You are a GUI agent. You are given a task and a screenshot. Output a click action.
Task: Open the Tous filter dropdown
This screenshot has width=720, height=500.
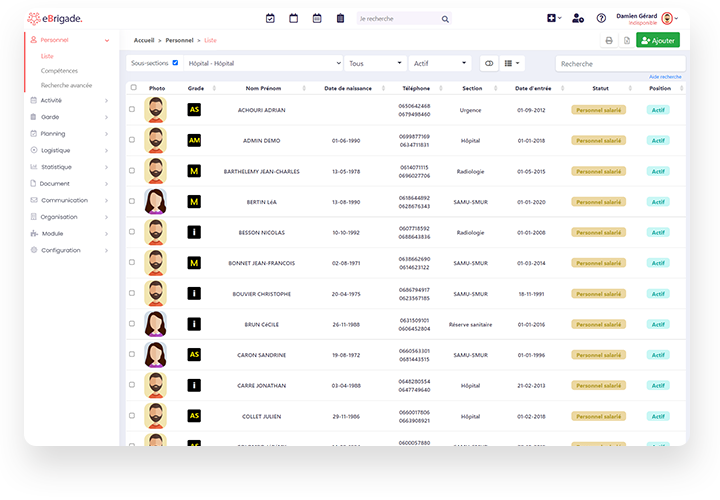click(x=375, y=63)
